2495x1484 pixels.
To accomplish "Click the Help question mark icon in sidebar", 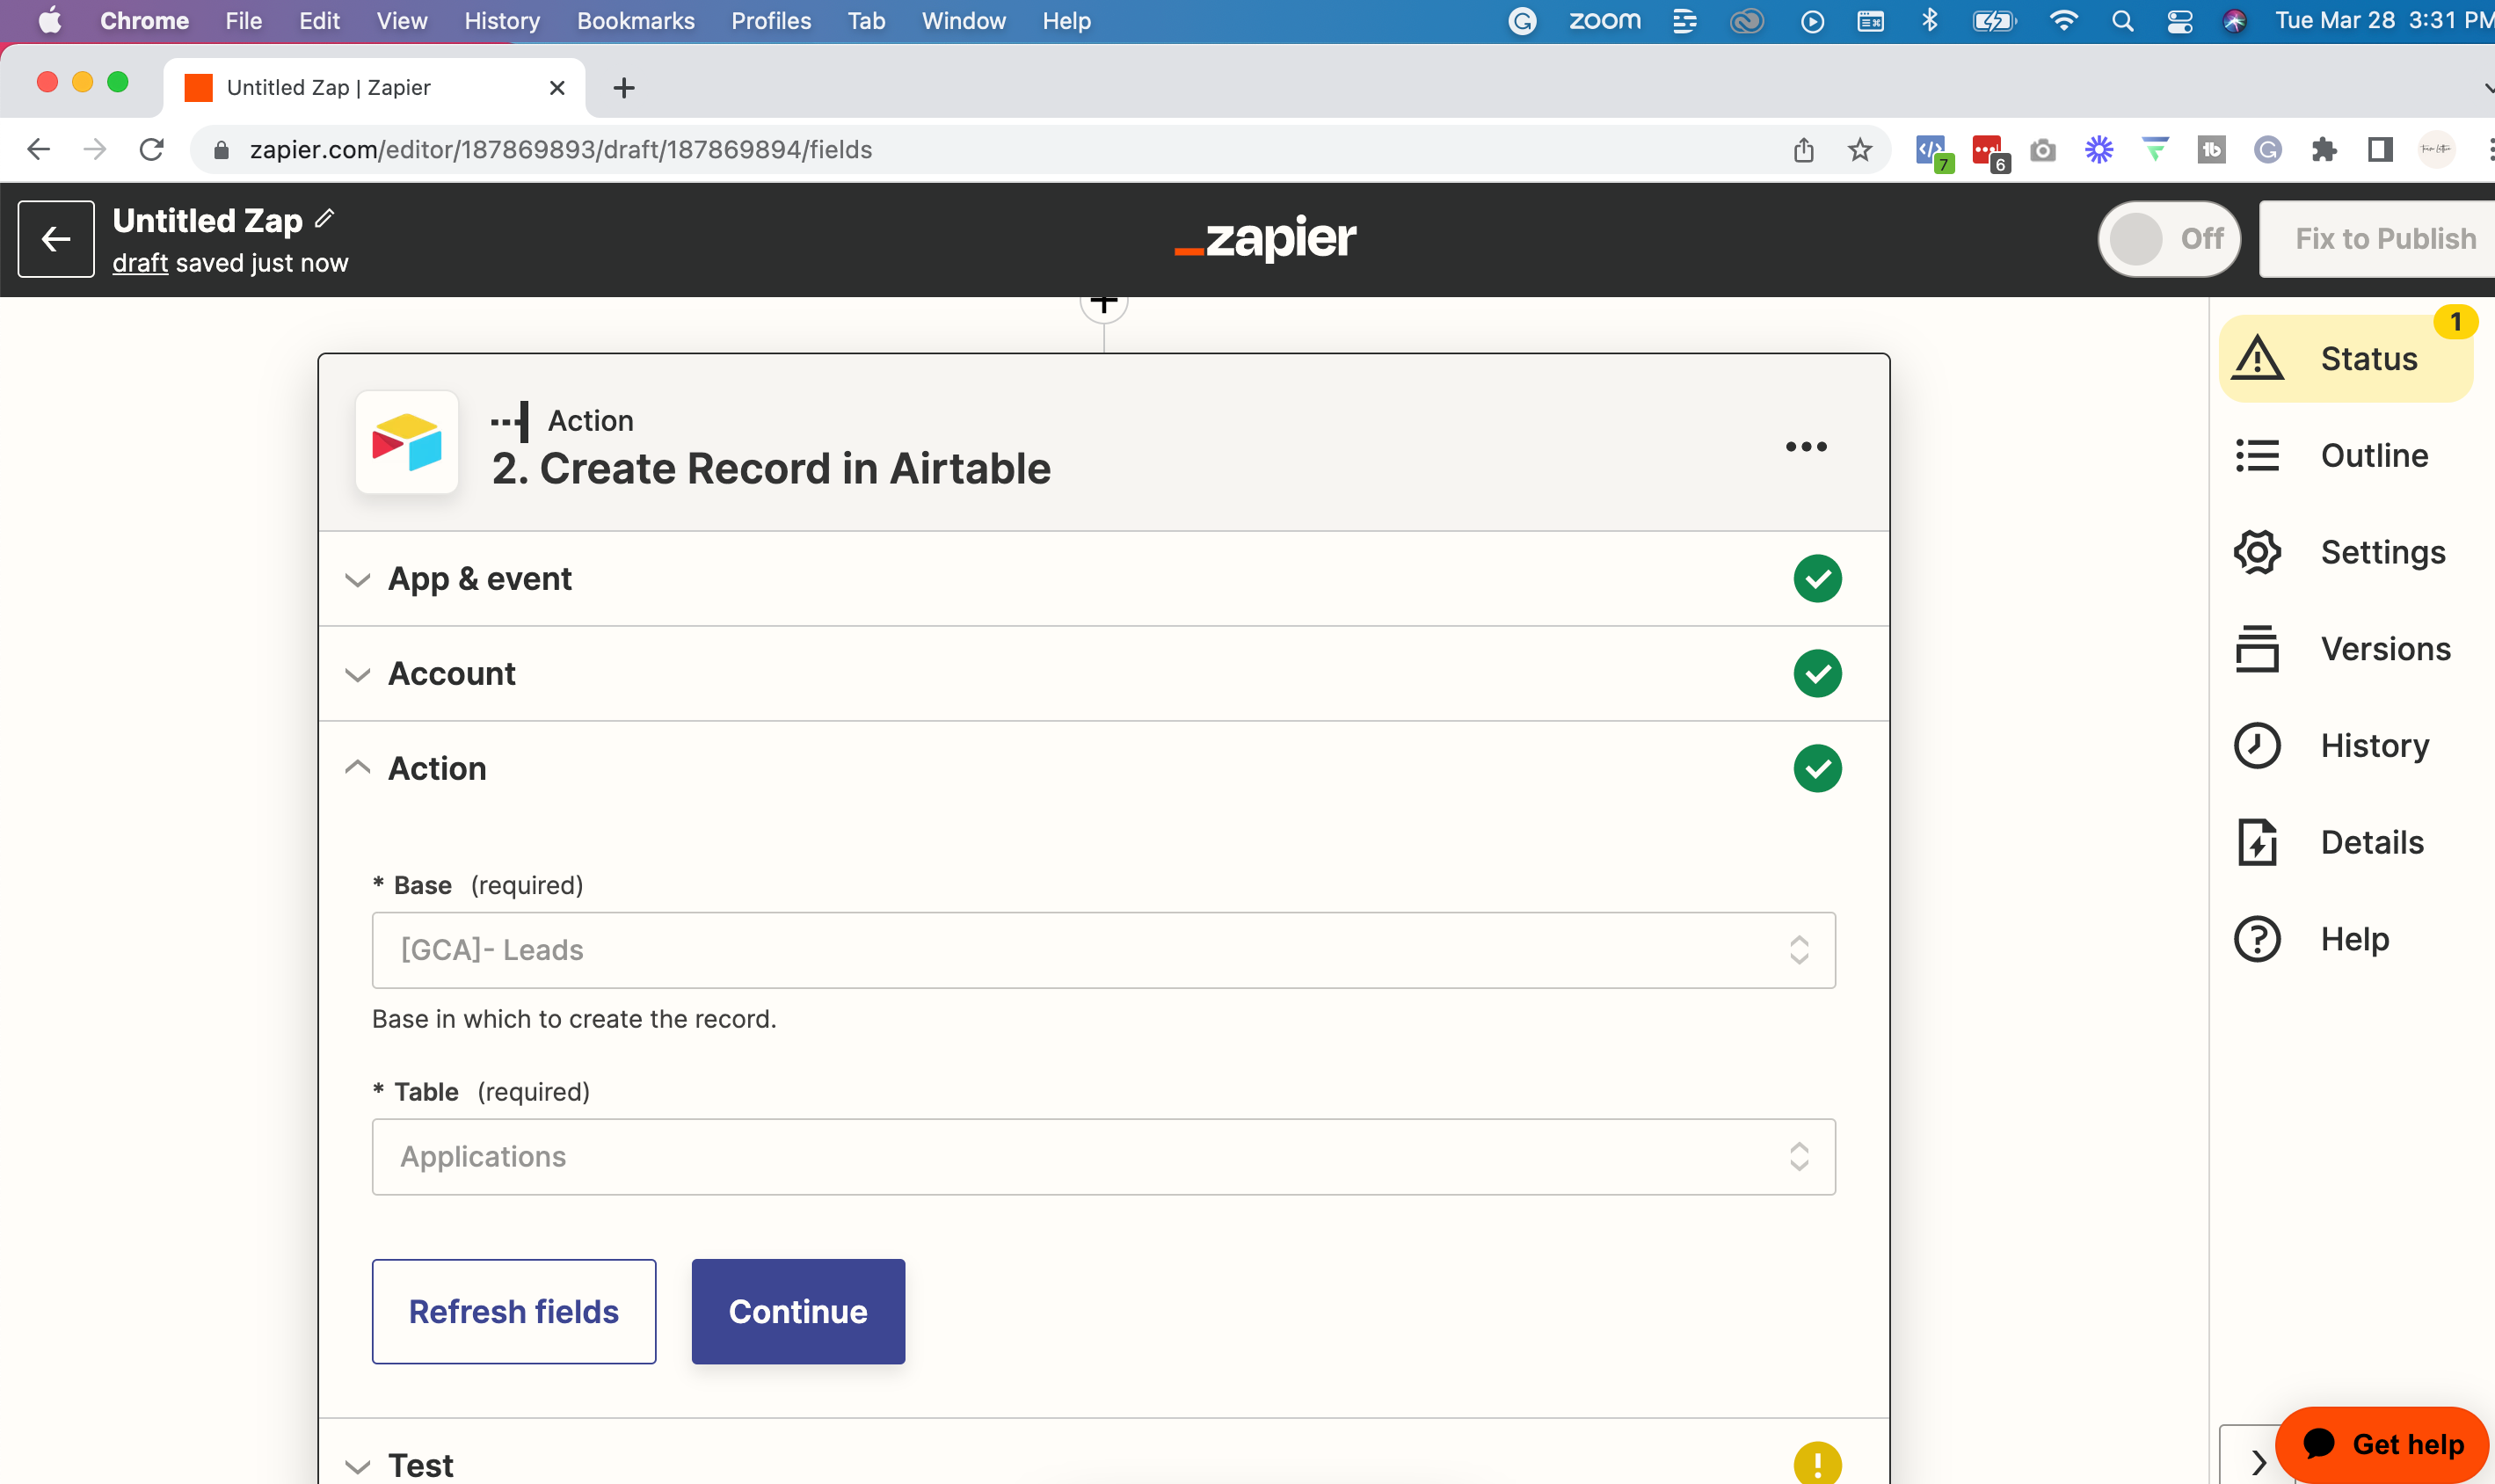I will coord(2258,939).
